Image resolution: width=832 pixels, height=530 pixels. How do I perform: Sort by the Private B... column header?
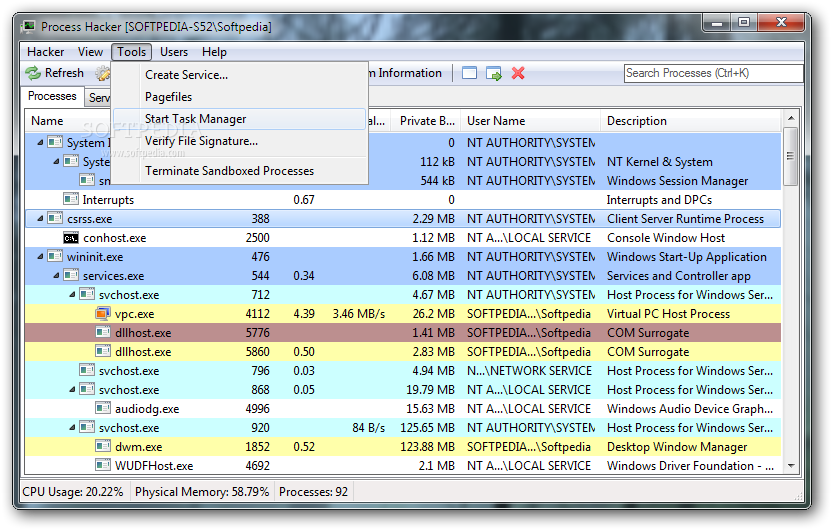(x=426, y=121)
